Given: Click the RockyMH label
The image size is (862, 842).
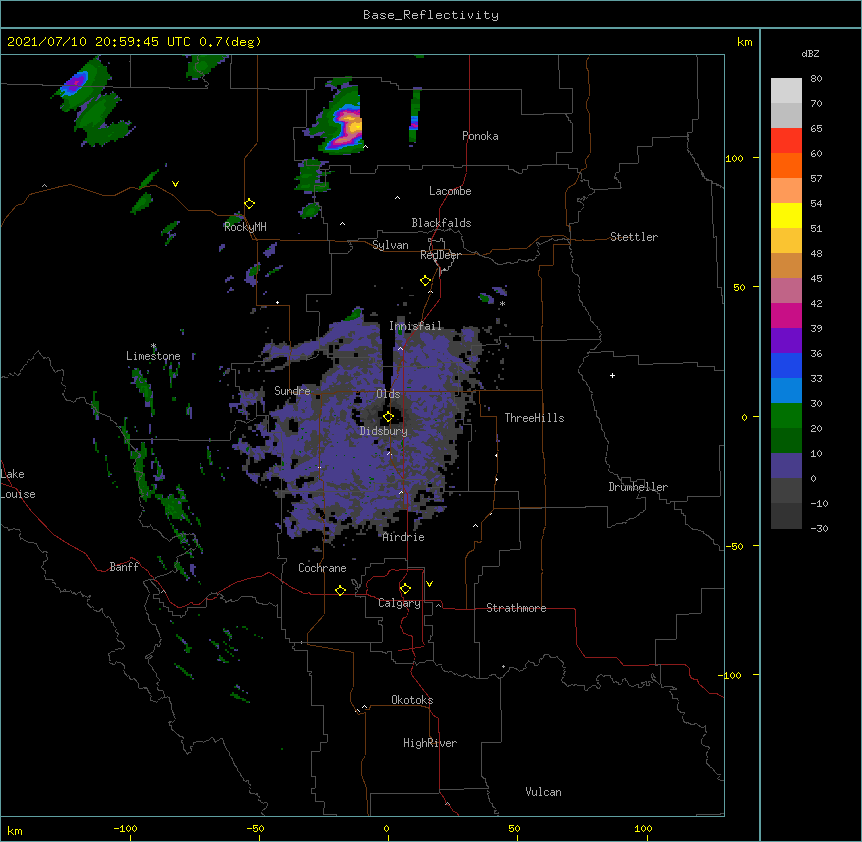Looking at the screenshot, I should tap(245, 226).
